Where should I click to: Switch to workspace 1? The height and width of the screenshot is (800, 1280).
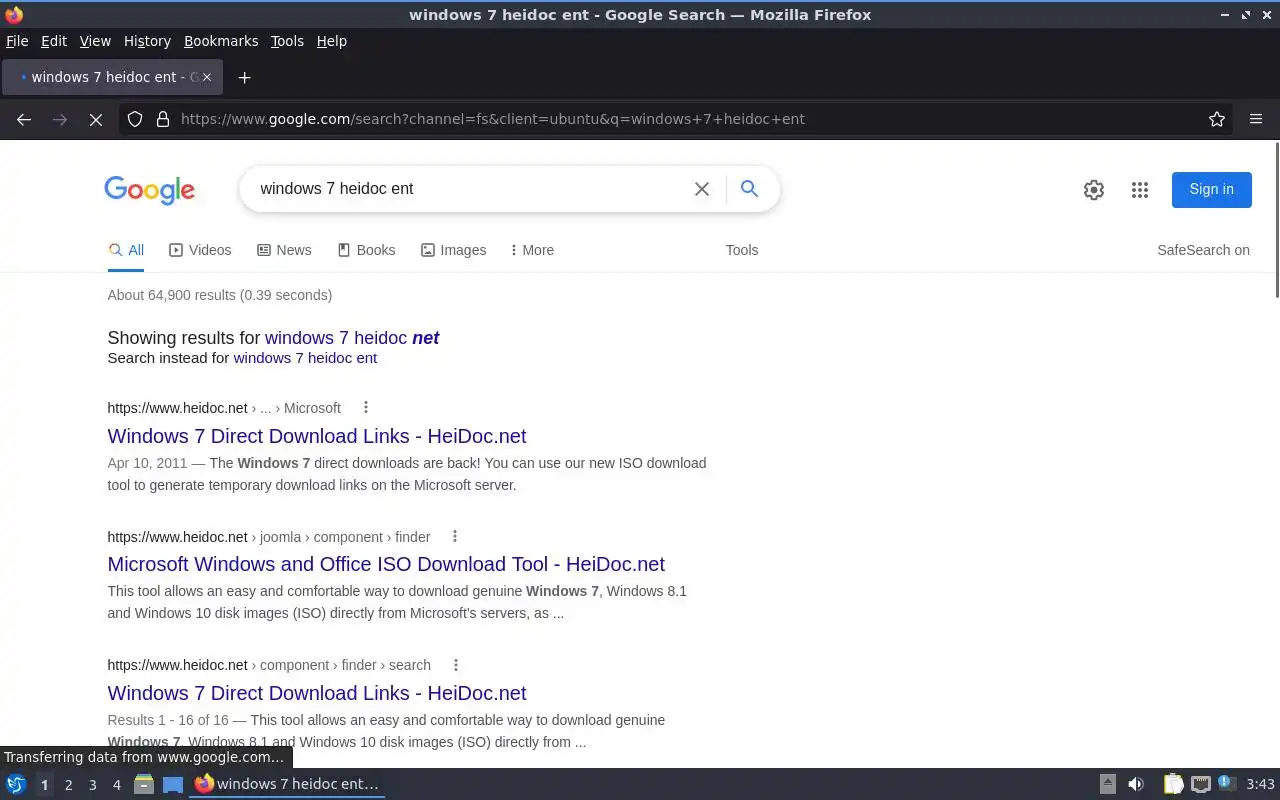click(44, 785)
